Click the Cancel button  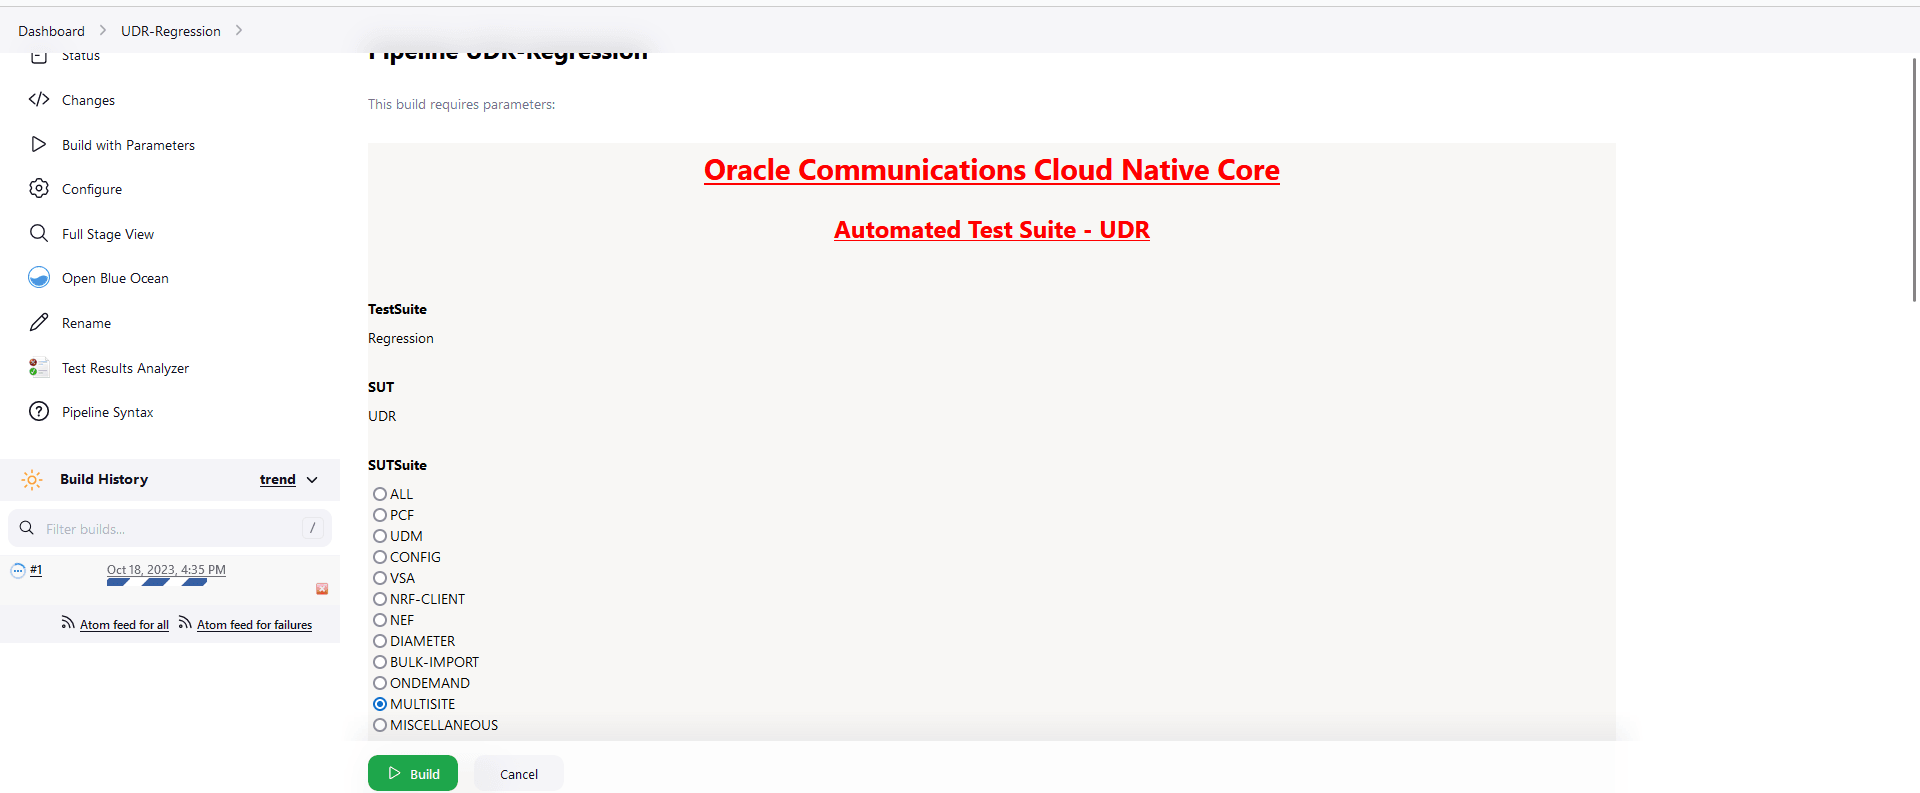[519, 773]
